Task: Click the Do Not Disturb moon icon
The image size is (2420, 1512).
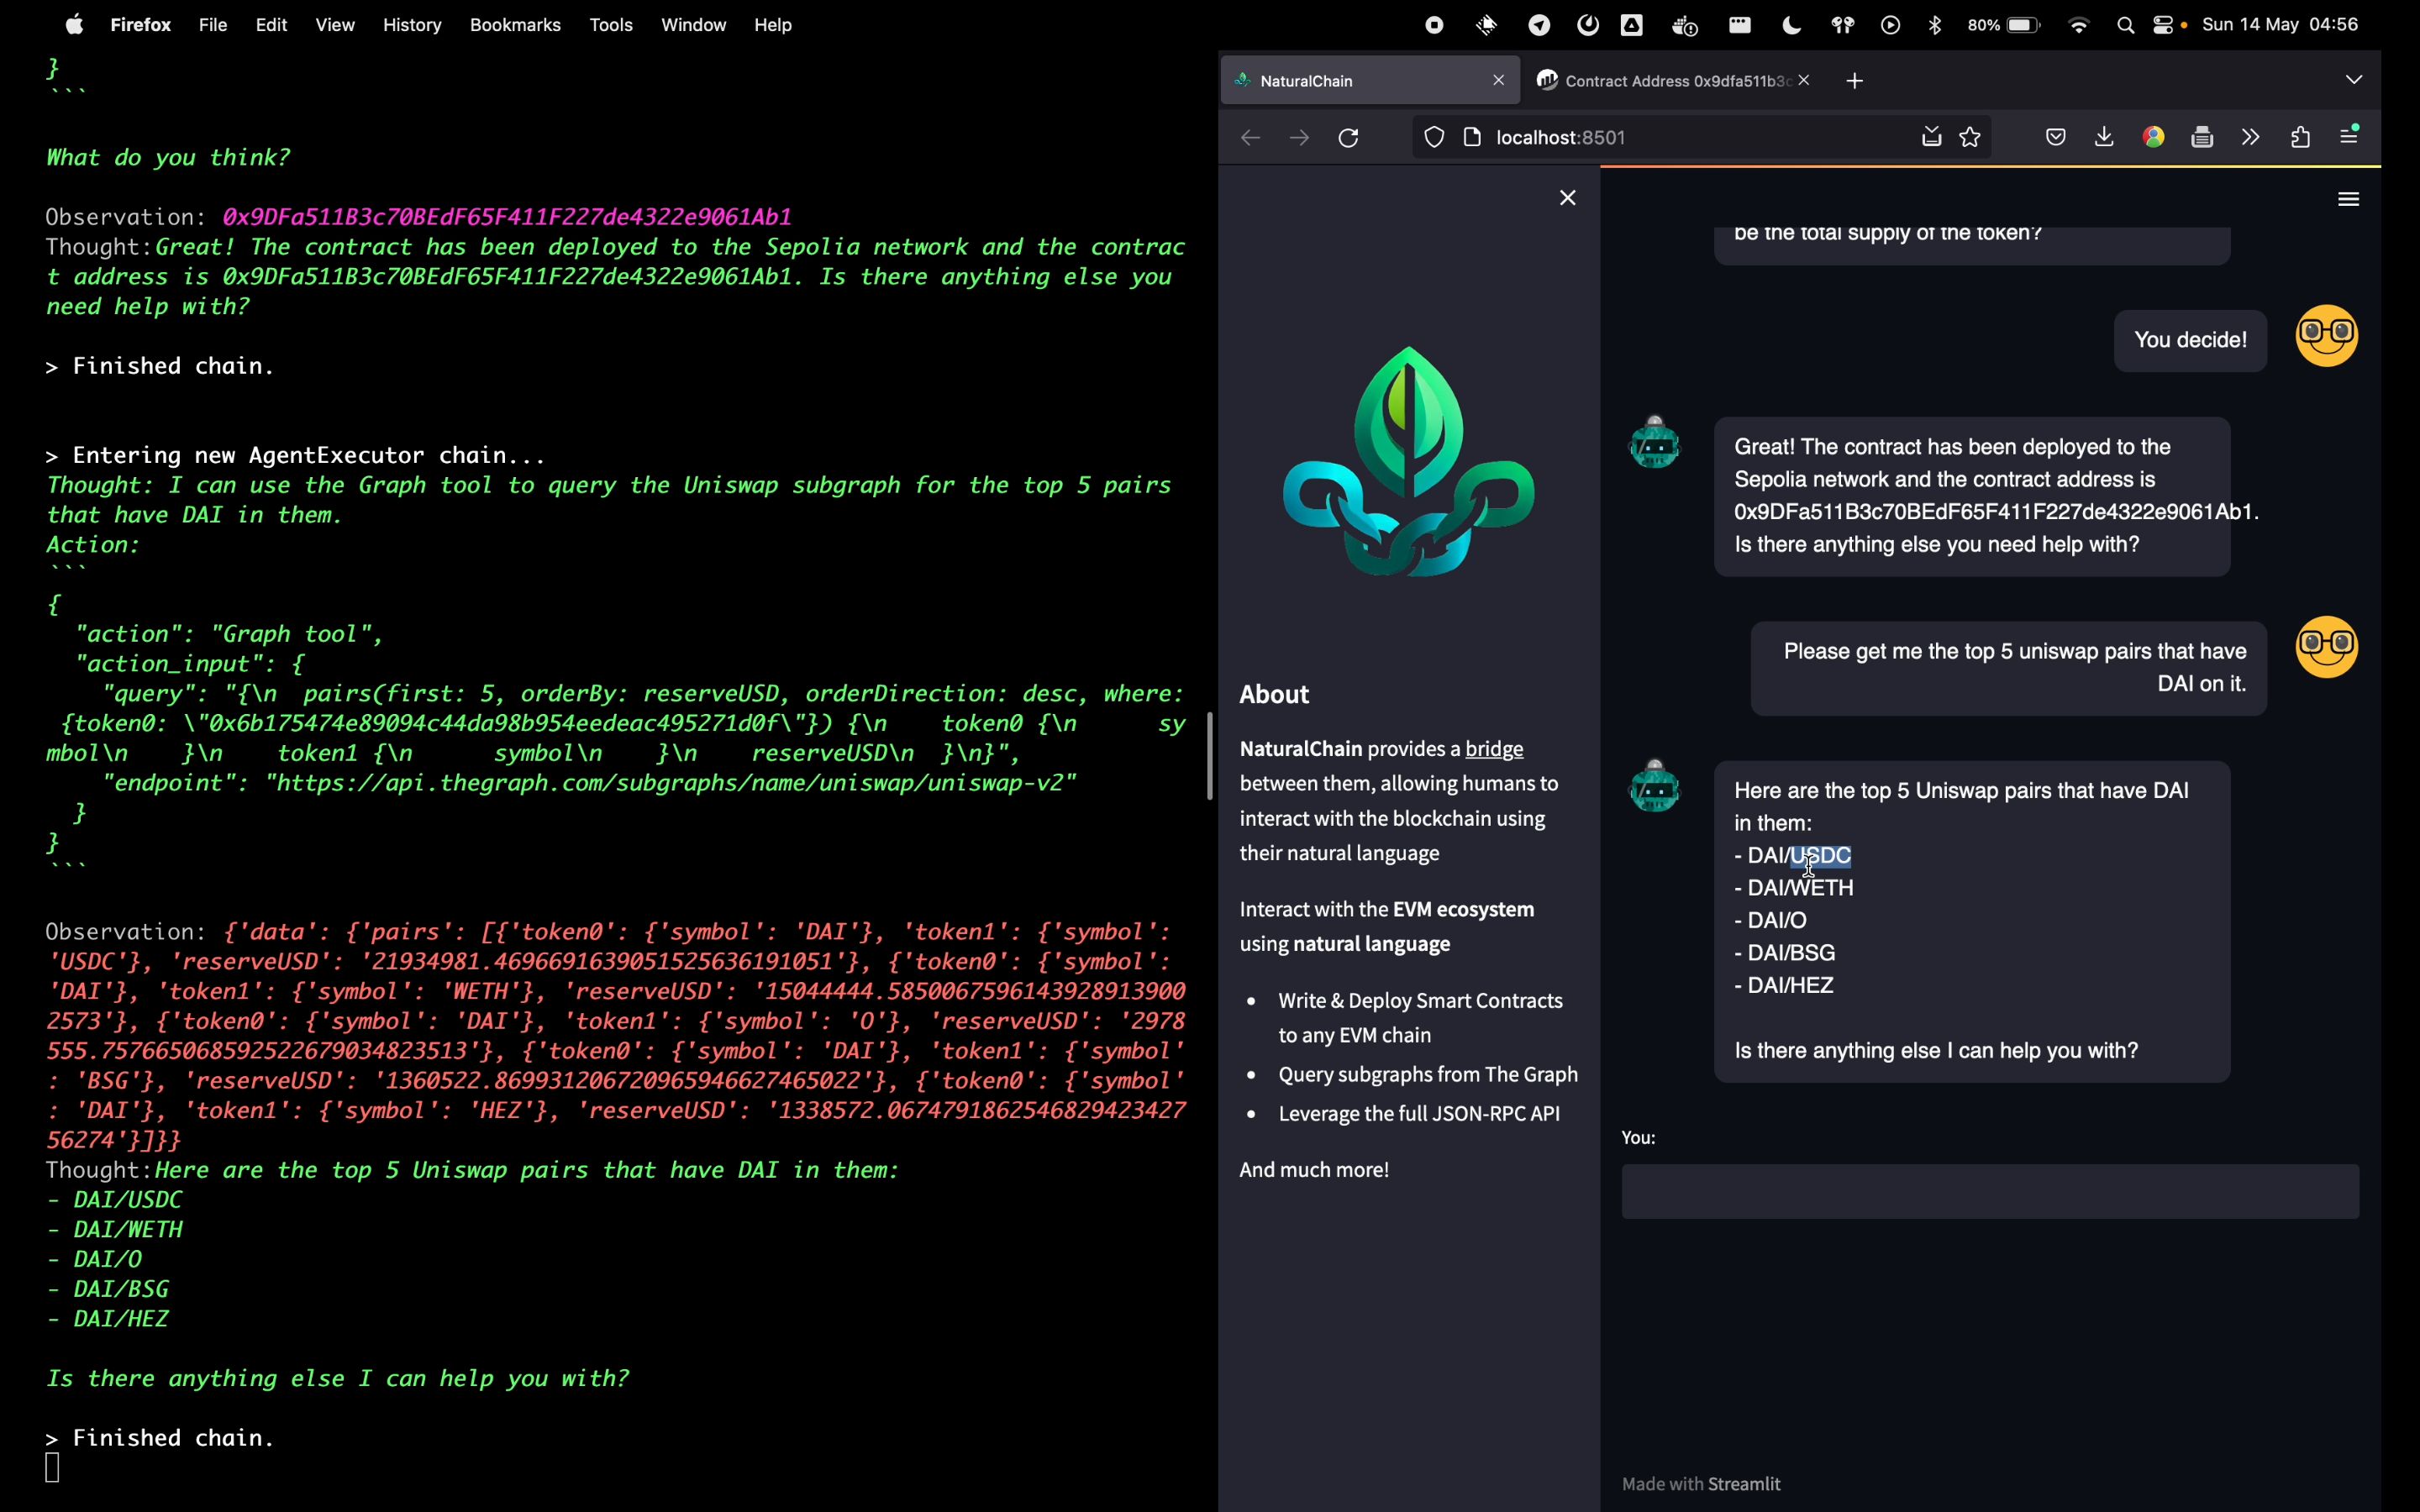Action: click(1792, 25)
